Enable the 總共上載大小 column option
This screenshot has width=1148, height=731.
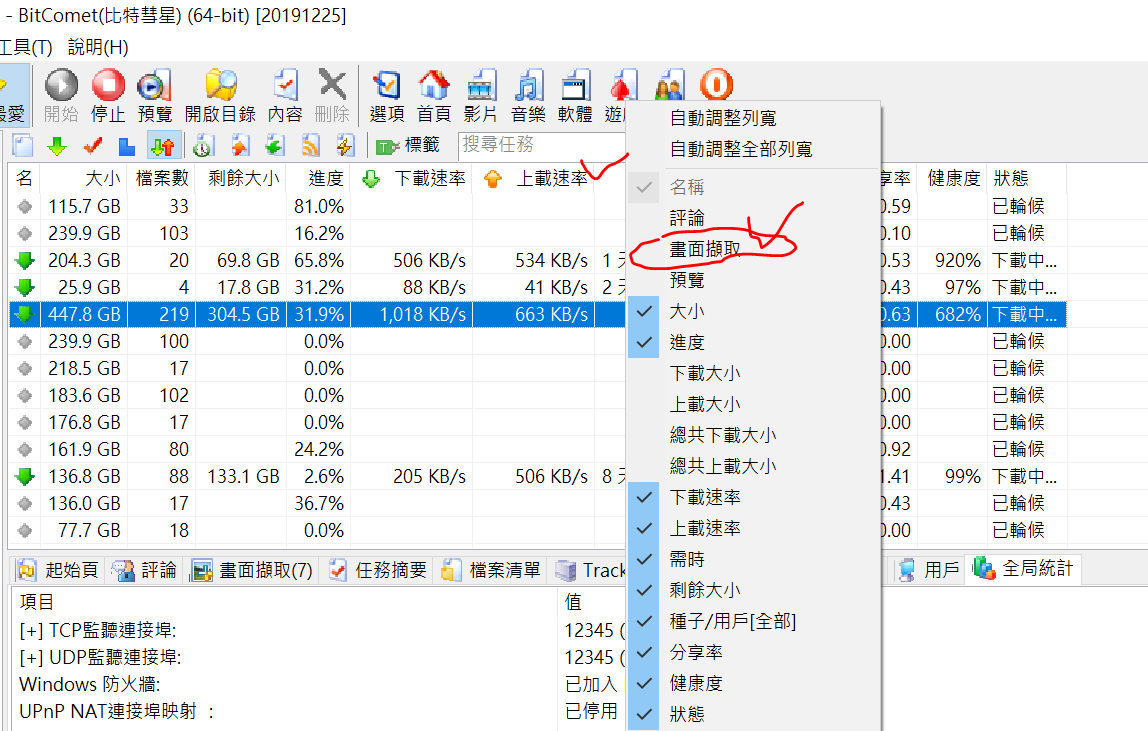tap(754, 467)
